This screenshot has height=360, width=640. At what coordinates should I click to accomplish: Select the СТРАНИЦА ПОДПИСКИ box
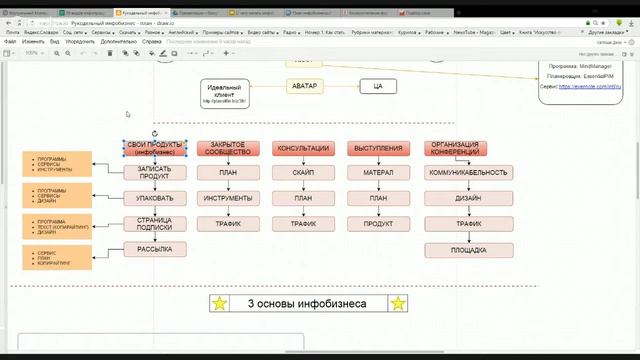pos(155,224)
